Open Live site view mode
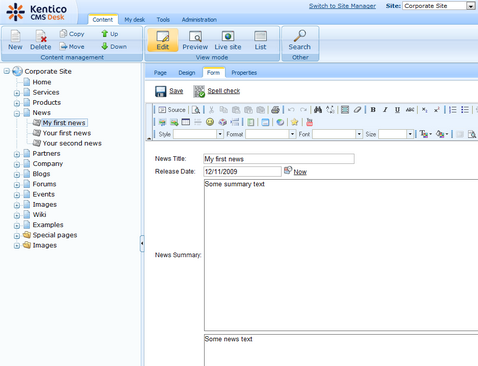The width and height of the screenshot is (478, 366). 228,40
